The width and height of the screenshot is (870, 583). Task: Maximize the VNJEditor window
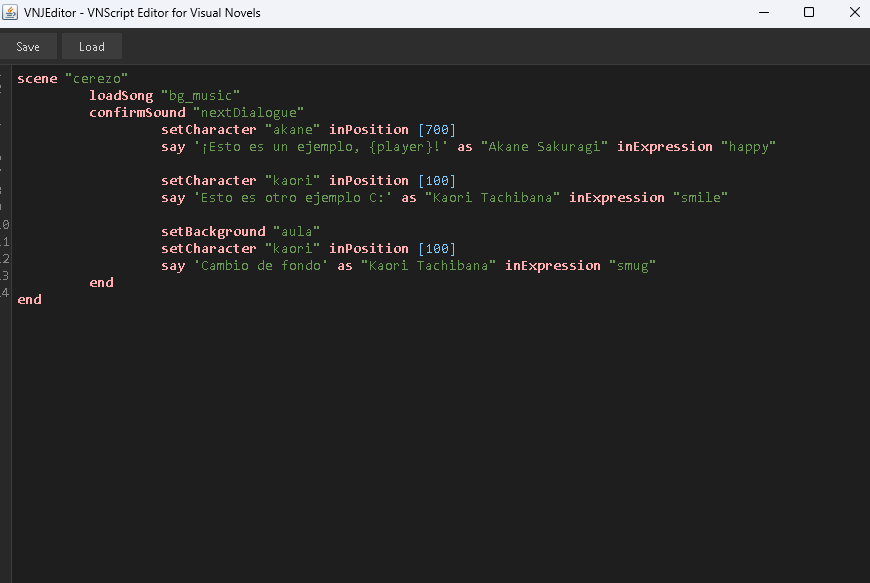pos(809,12)
